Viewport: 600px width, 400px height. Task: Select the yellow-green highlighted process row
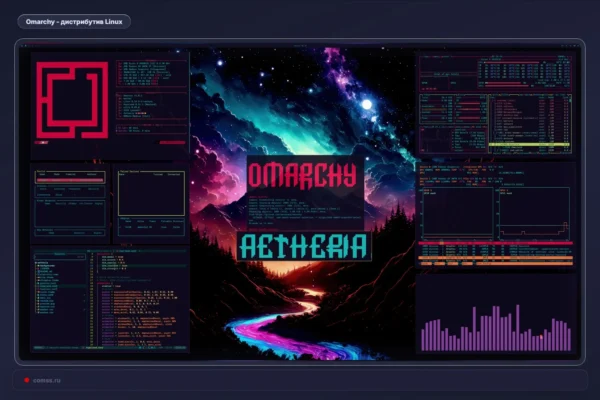pyautogui.click(x=529, y=145)
